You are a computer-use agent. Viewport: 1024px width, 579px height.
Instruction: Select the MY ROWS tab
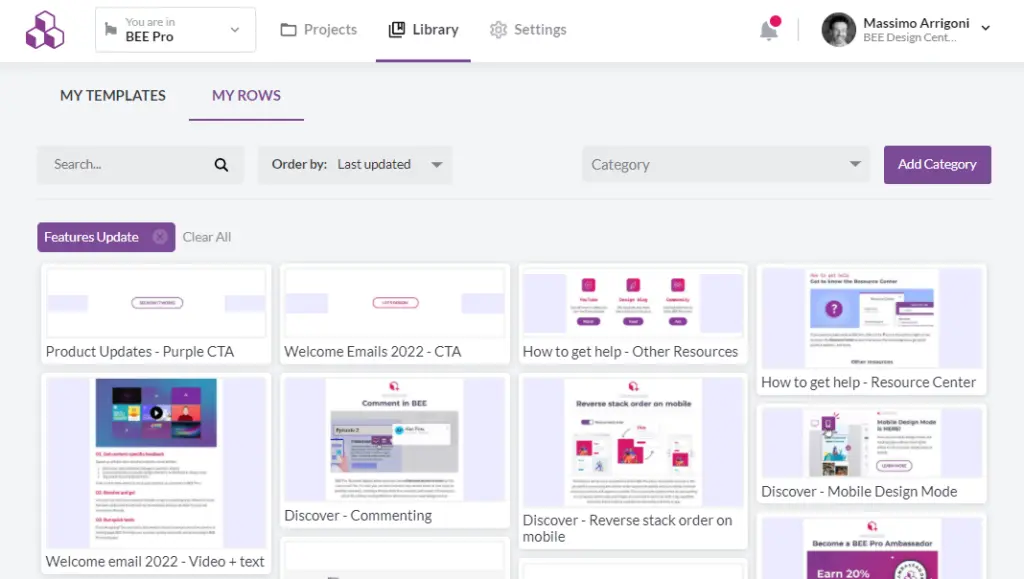click(246, 95)
